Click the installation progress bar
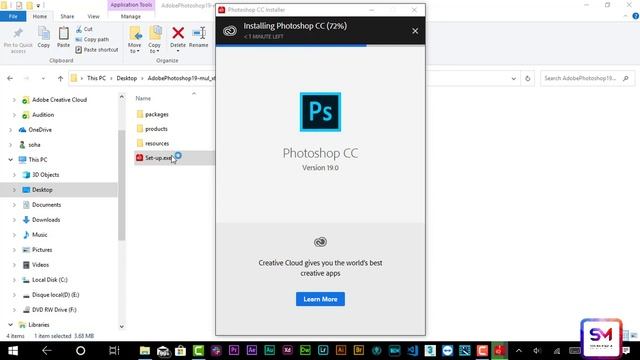The image size is (640, 360). tap(320, 46)
